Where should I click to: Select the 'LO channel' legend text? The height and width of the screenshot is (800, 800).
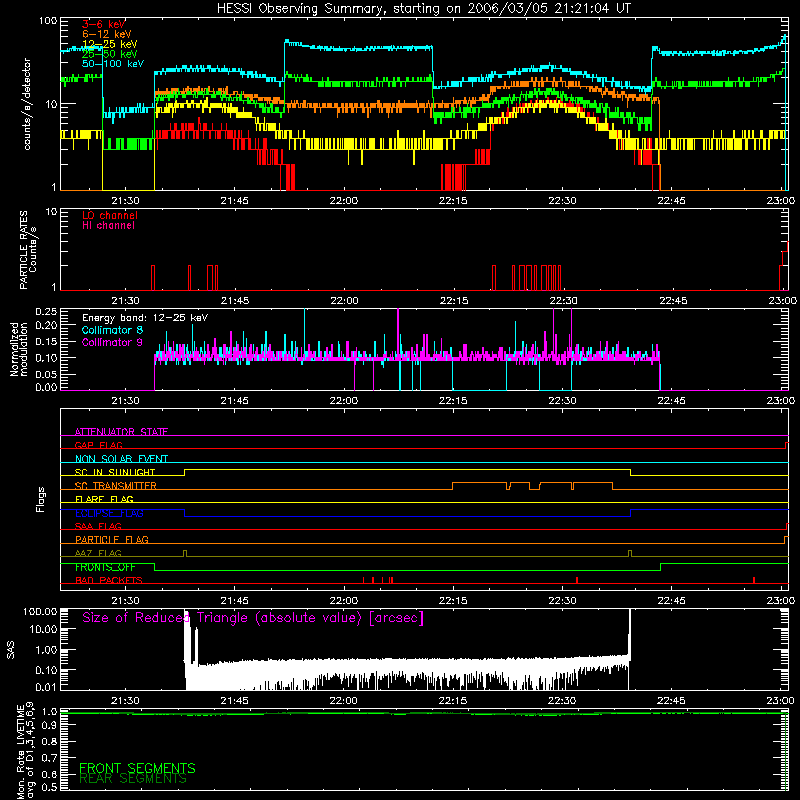(x=110, y=215)
